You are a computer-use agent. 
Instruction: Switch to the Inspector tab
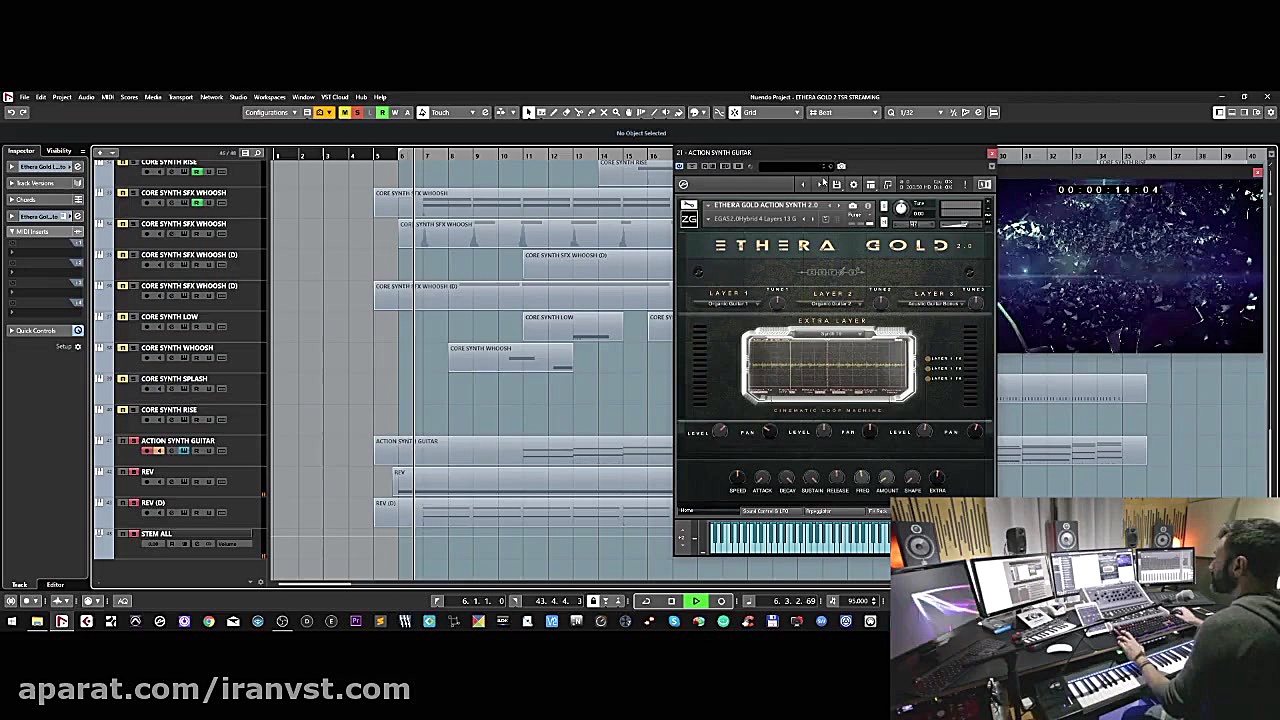pos(21,151)
